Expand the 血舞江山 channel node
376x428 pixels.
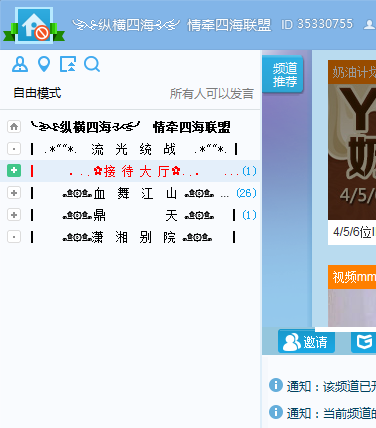point(14,193)
